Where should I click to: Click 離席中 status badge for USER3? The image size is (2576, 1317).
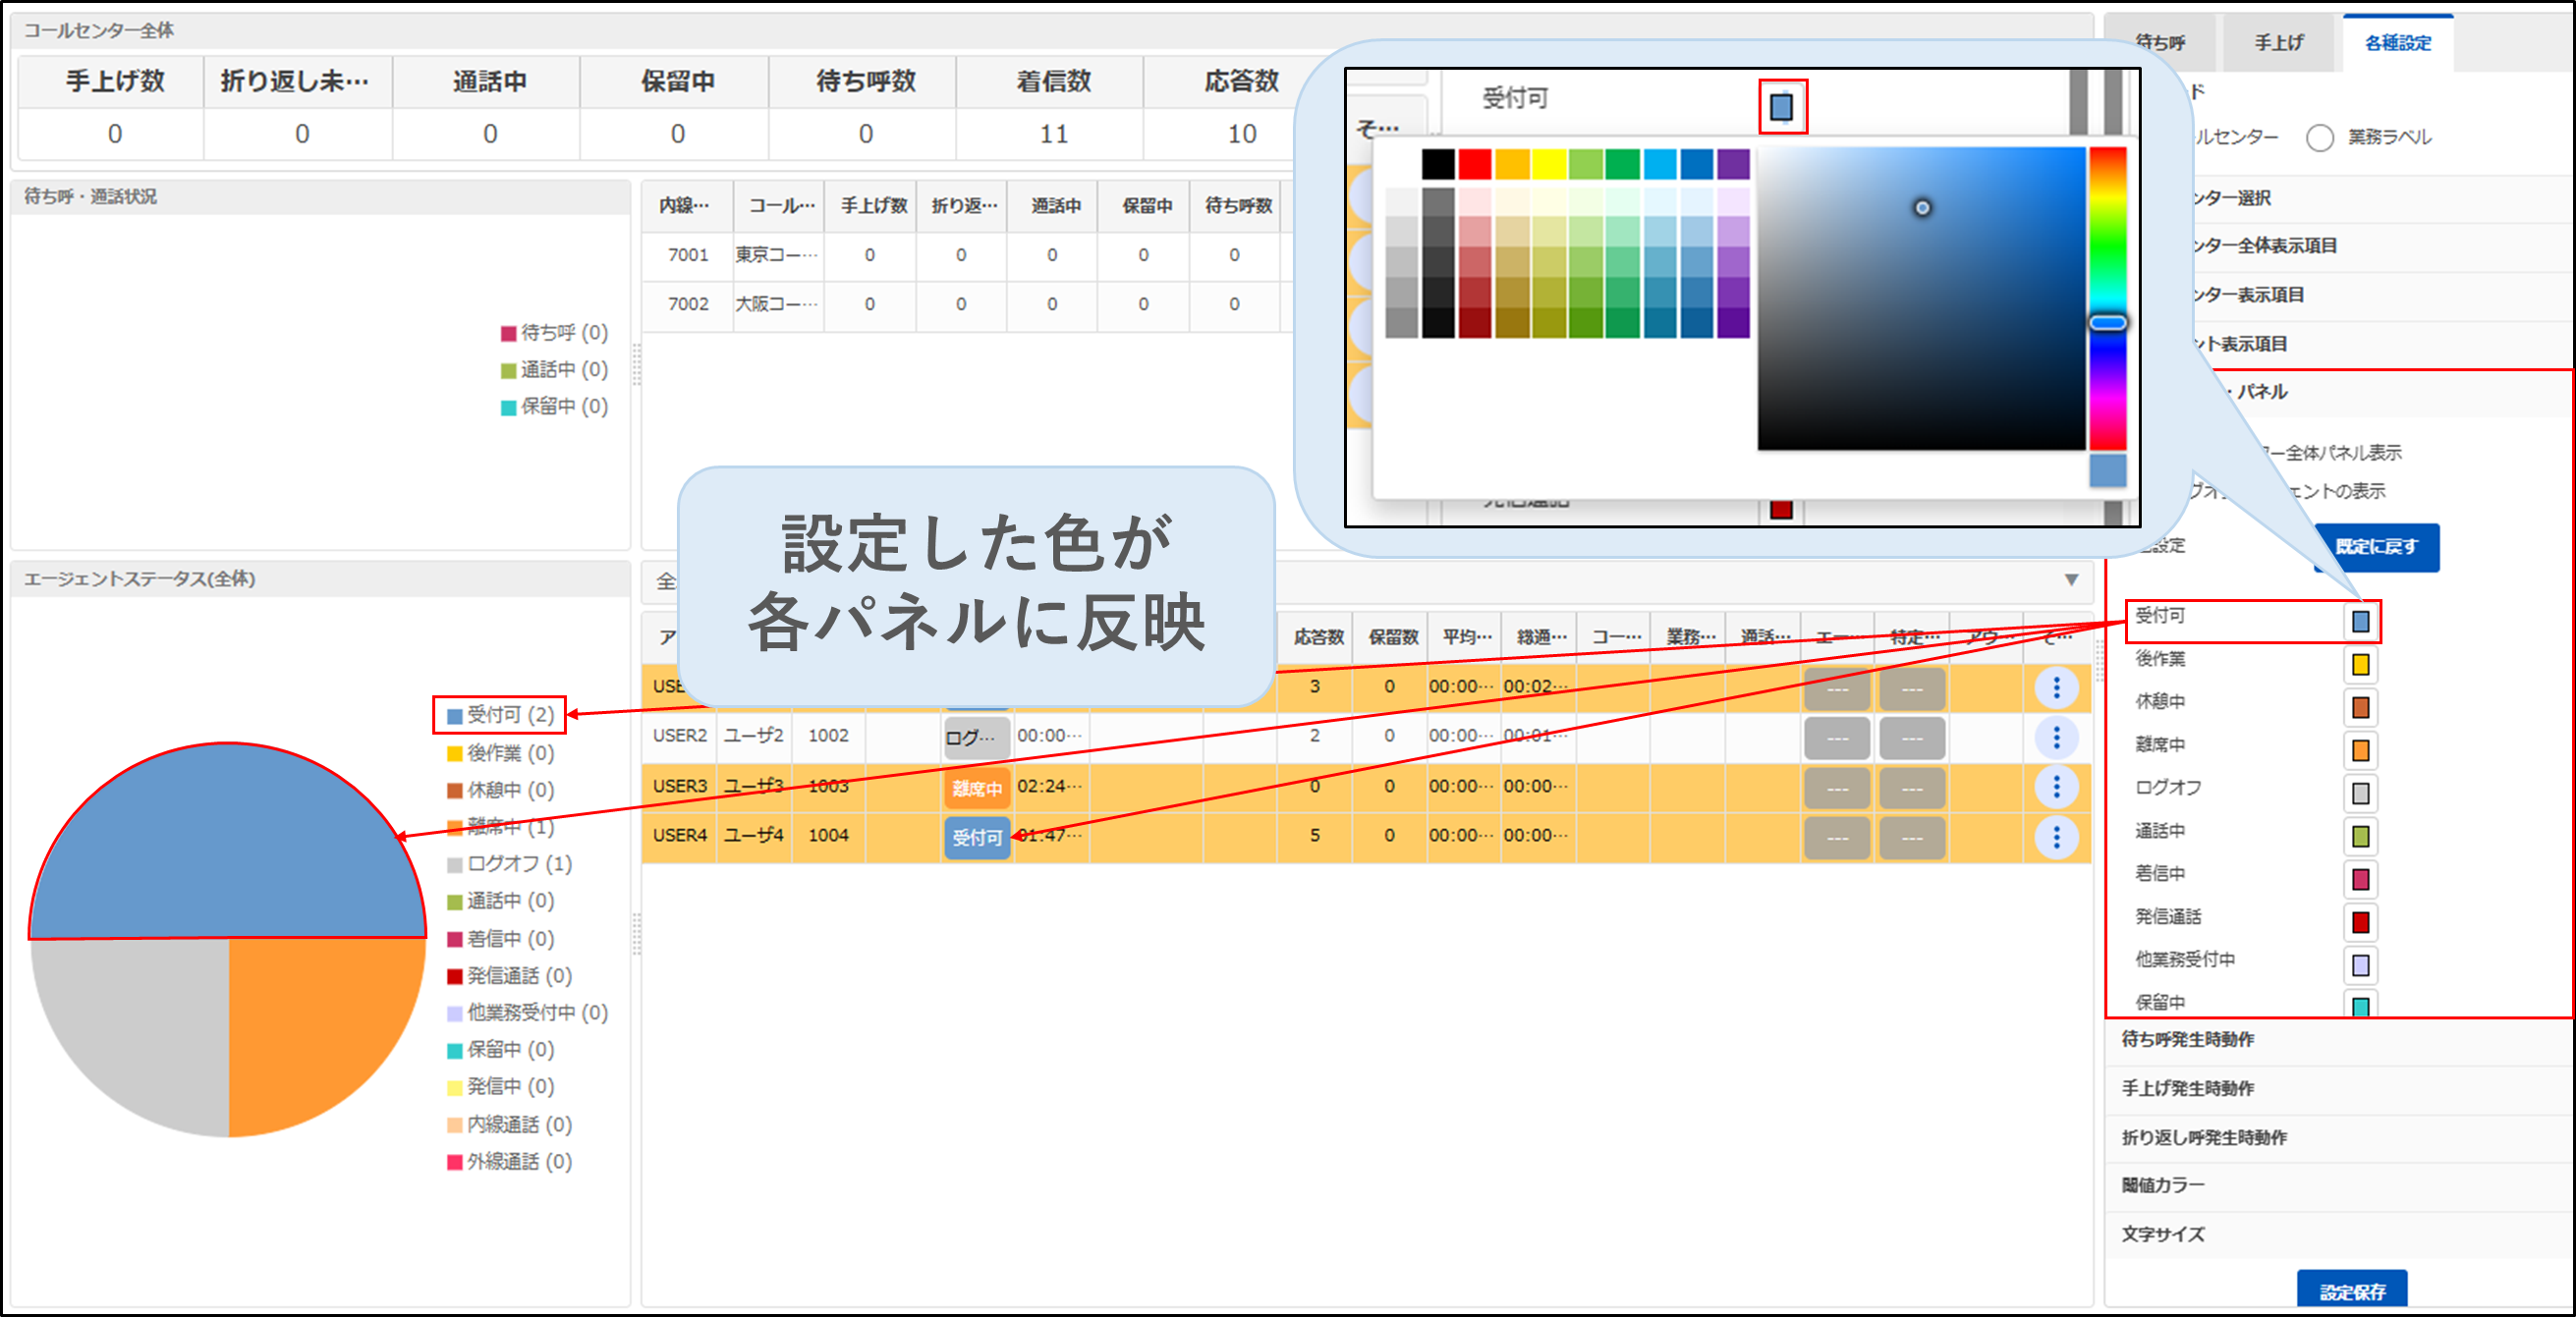pyautogui.click(x=976, y=788)
